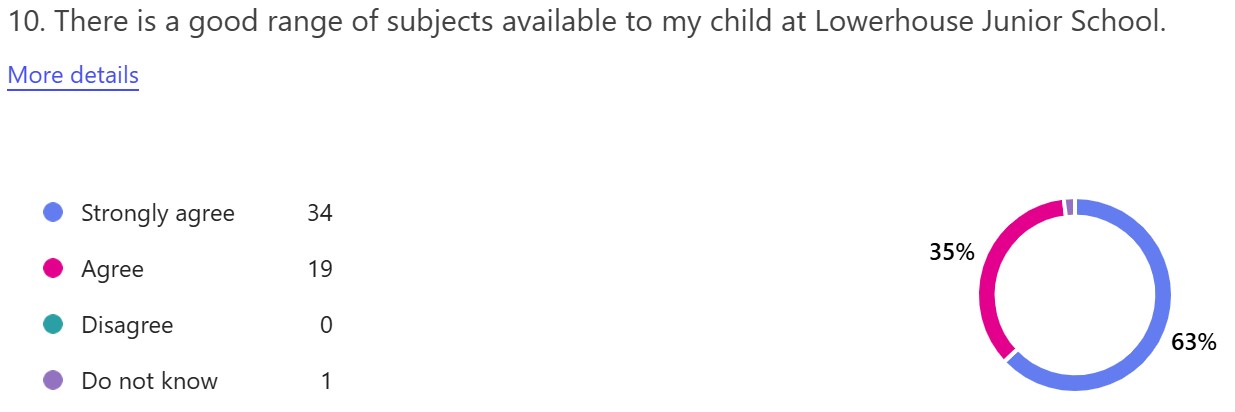Click the empty center of the donut chart
This screenshot has height=412, width=1235.
point(1075,295)
